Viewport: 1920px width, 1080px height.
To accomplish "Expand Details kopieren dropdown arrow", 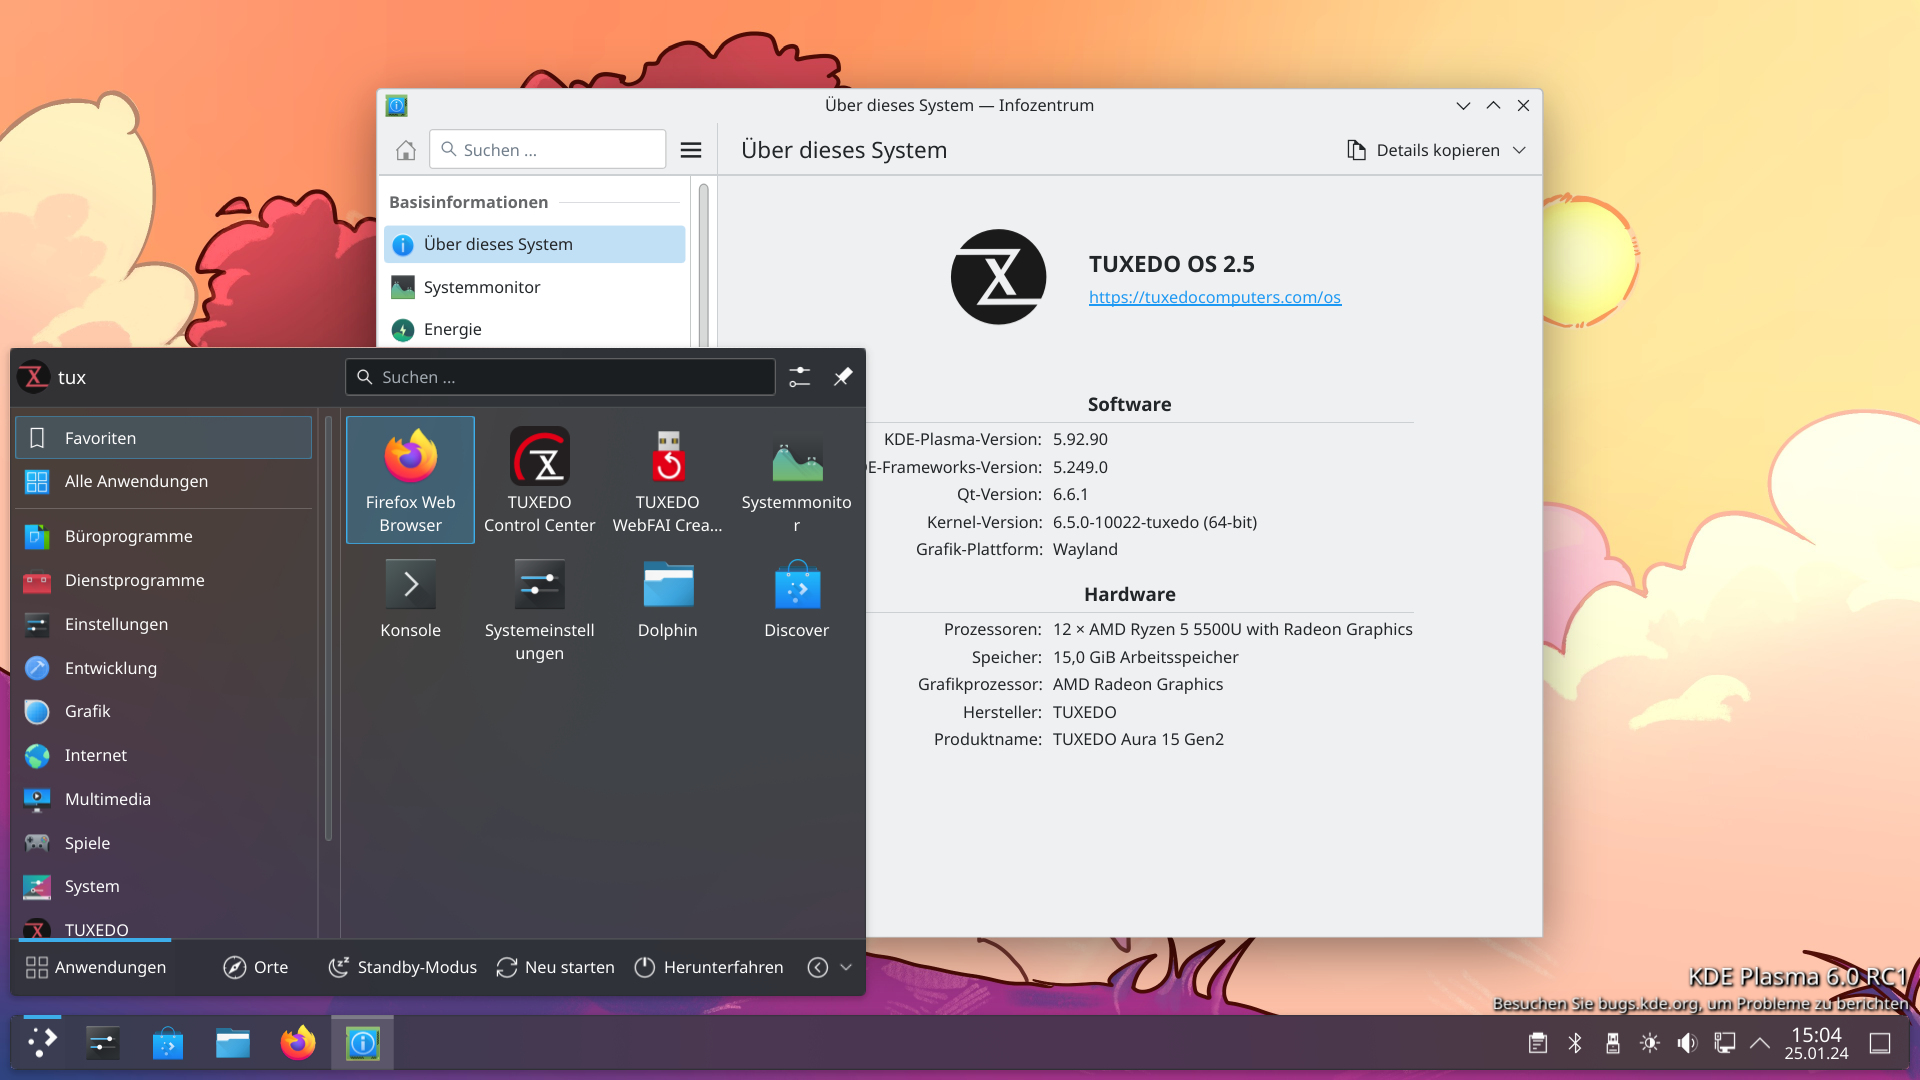I will click(x=1519, y=150).
